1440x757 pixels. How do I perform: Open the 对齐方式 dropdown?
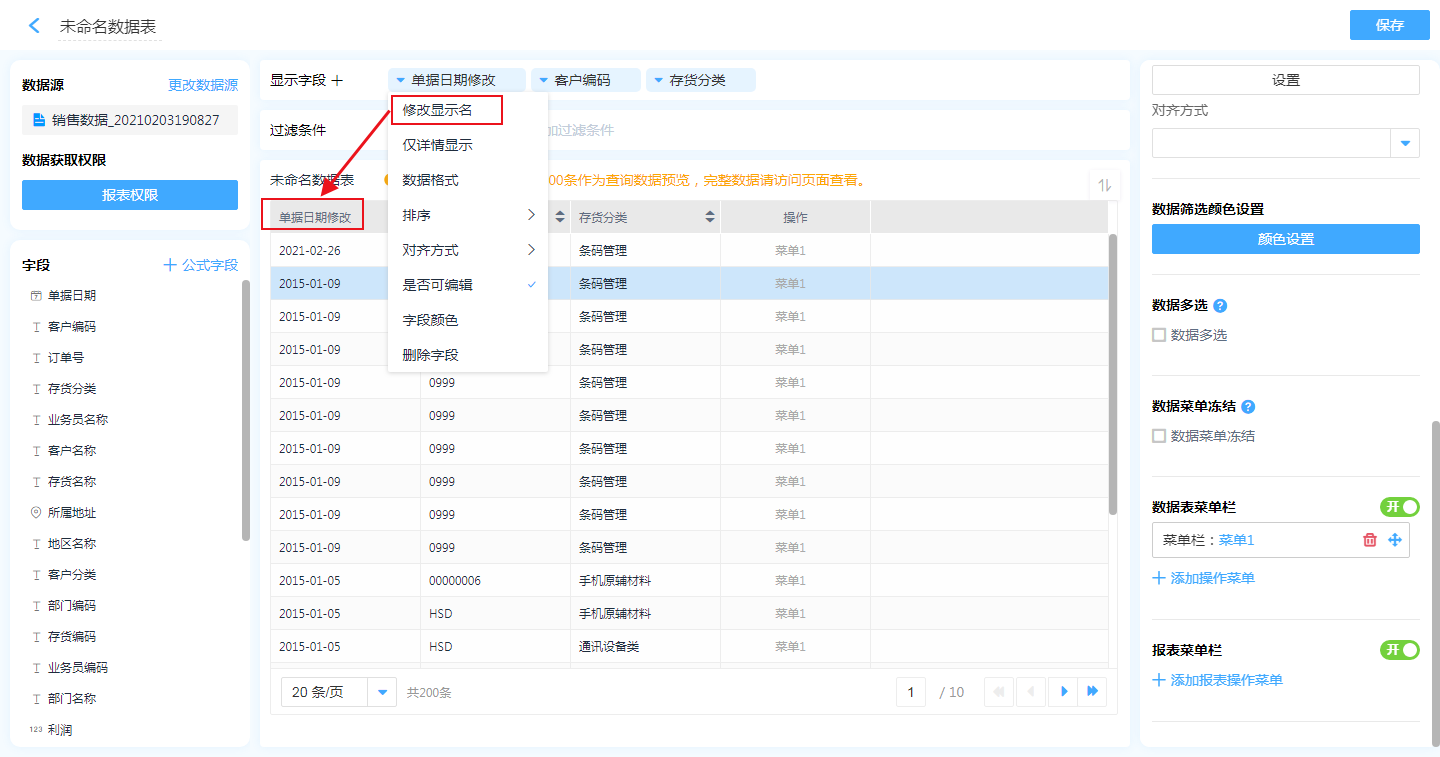(1405, 144)
